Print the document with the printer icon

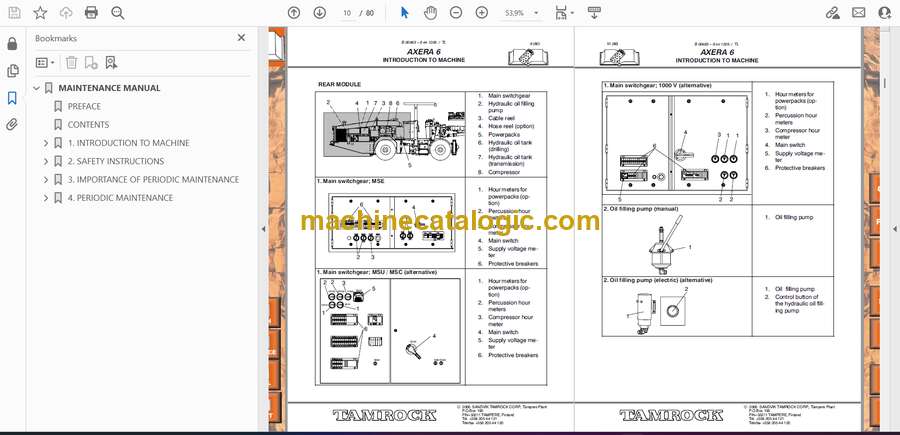click(91, 13)
